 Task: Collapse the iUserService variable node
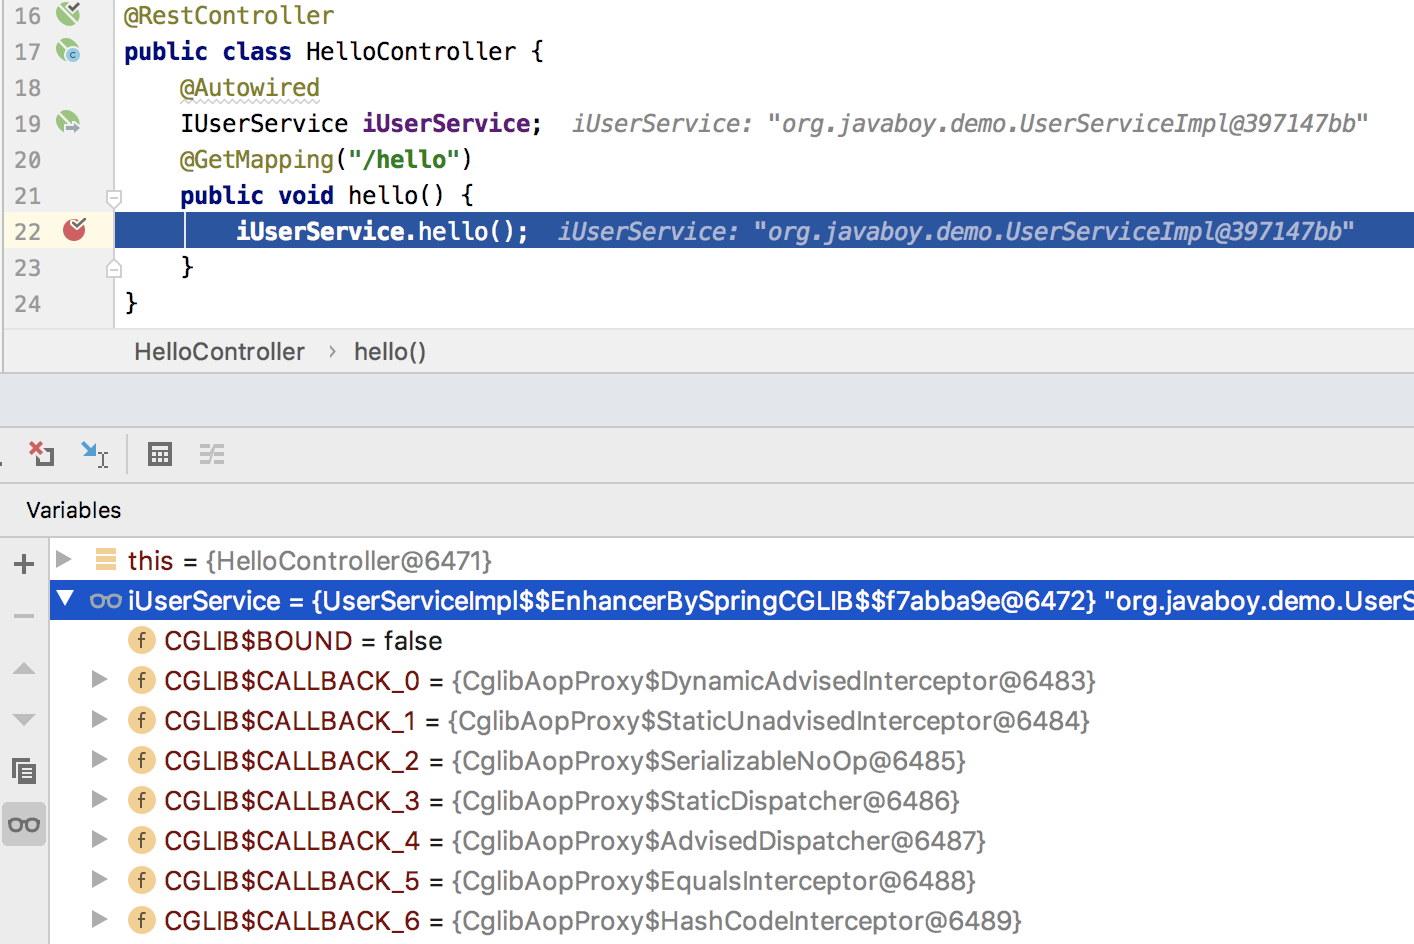63,600
